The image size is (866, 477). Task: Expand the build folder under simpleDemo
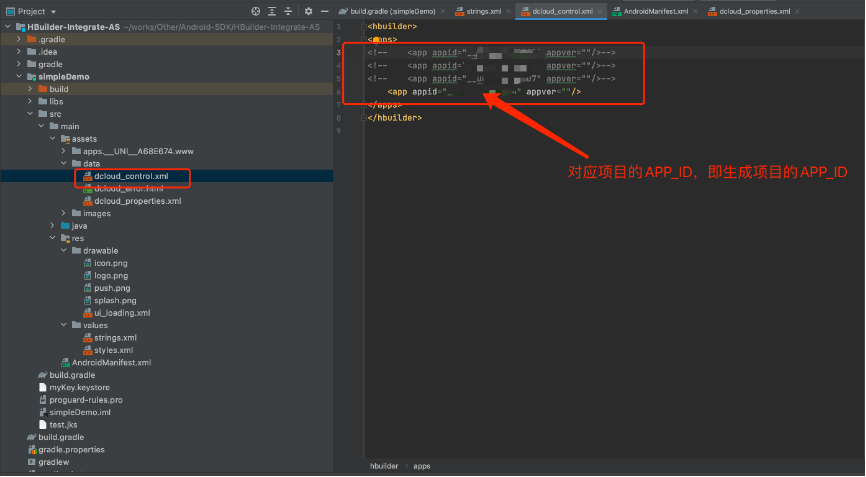(30, 89)
